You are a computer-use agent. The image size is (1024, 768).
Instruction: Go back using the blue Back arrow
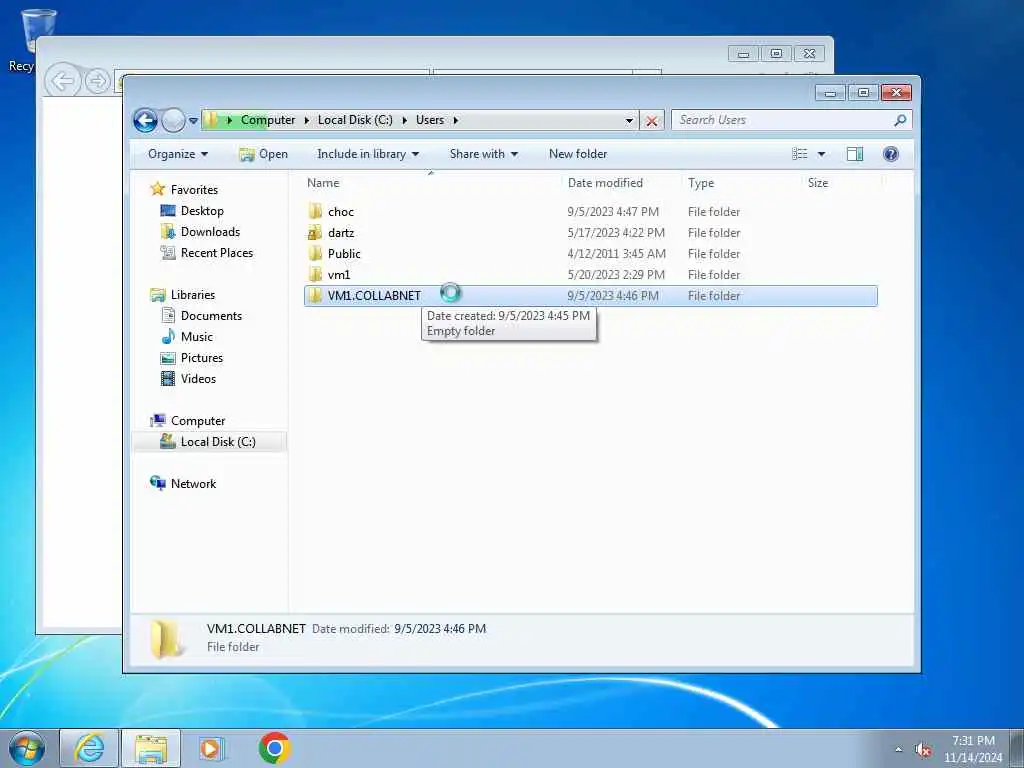[145, 120]
